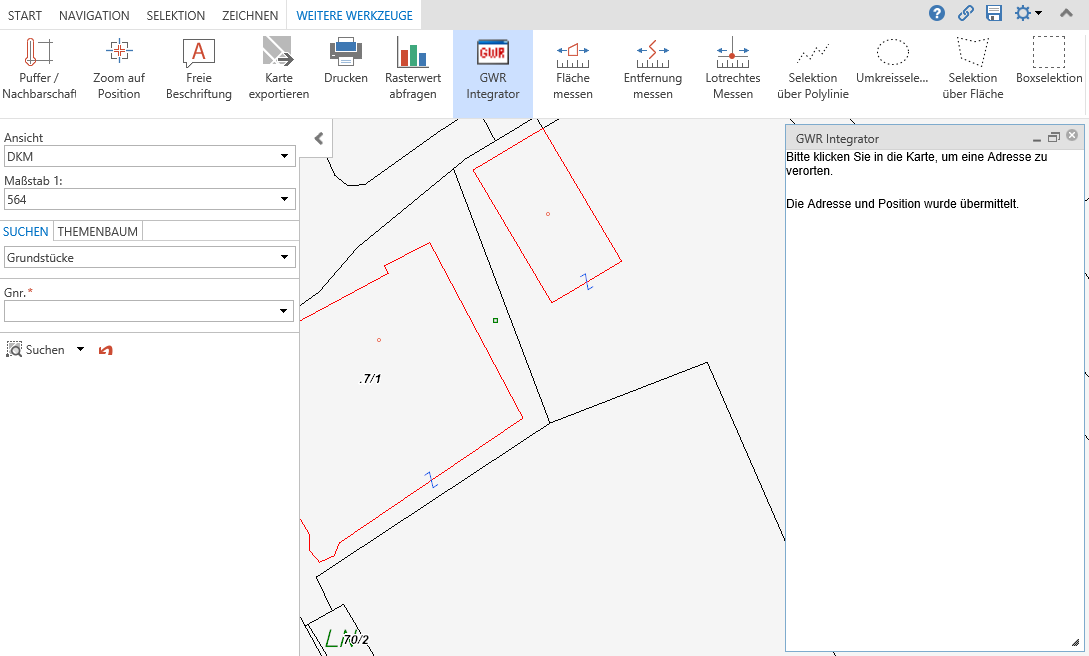Viewport: 1089px width, 656px height.
Task: Select Rasterwert abfragen tool
Action: click(412, 68)
